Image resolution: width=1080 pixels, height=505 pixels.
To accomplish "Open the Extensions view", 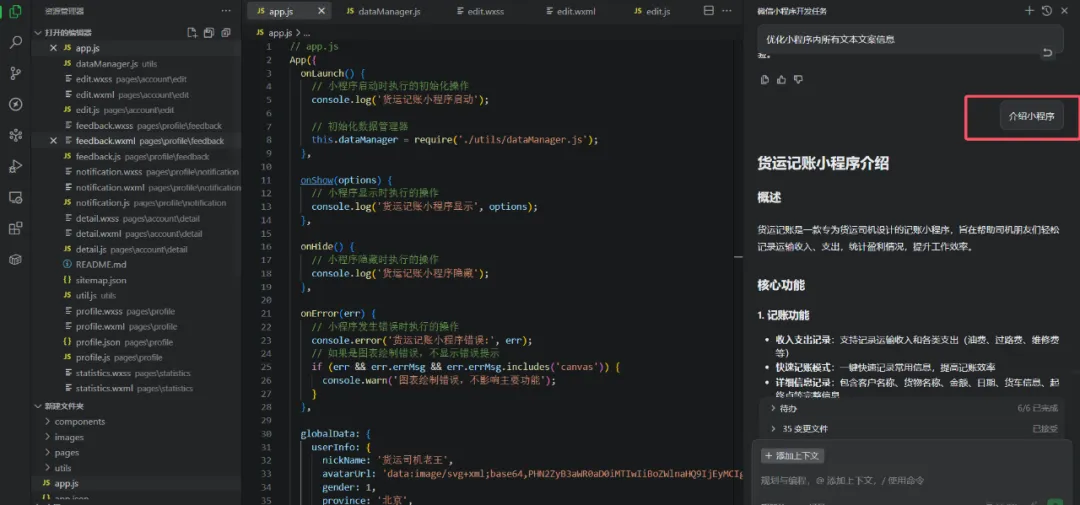I will (x=15, y=229).
